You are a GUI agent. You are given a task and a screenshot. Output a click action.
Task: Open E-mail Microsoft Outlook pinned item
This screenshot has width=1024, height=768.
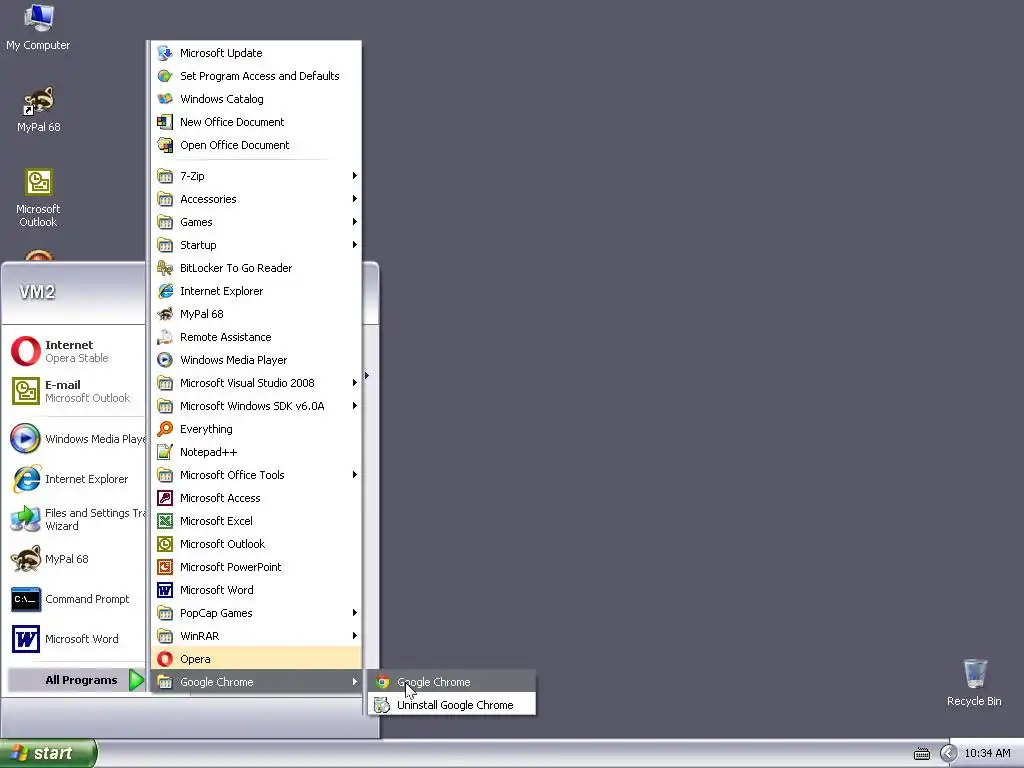(75, 391)
